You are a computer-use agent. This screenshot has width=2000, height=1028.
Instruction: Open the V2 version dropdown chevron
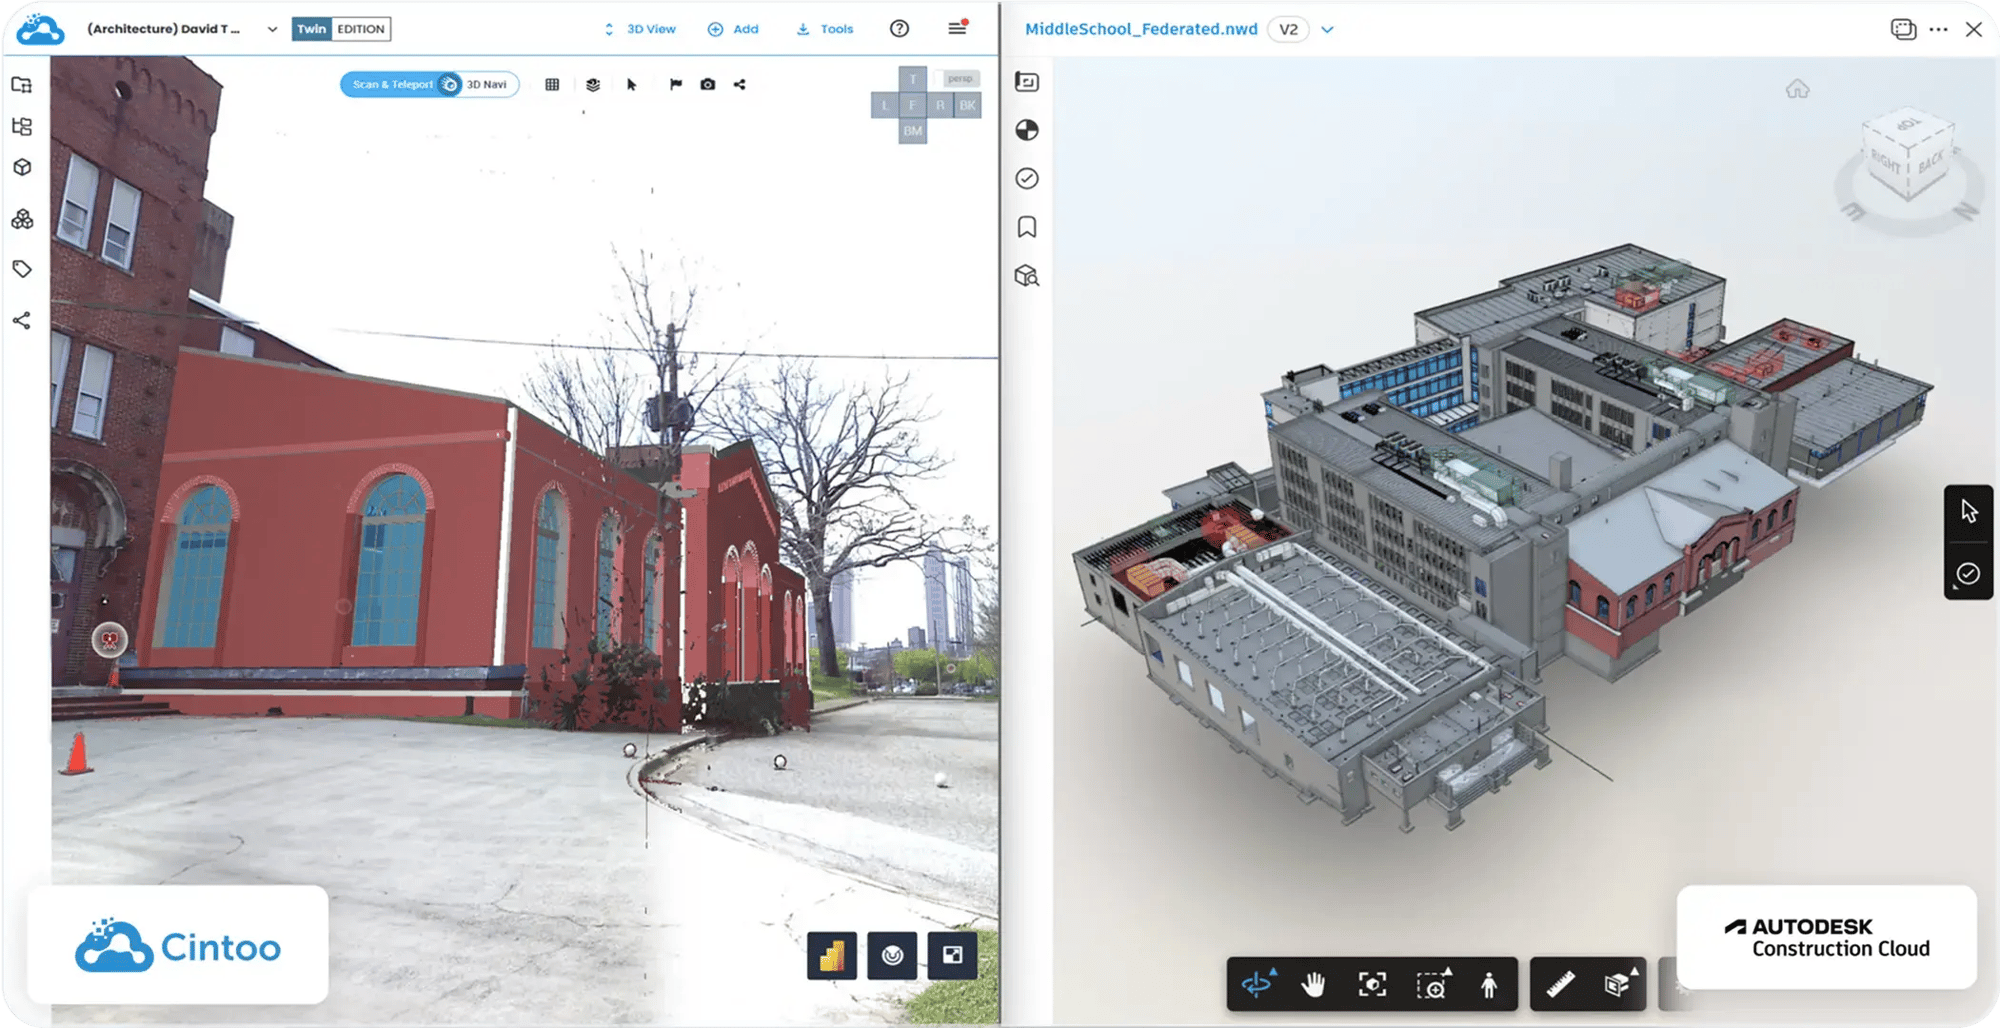pos(1327,29)
